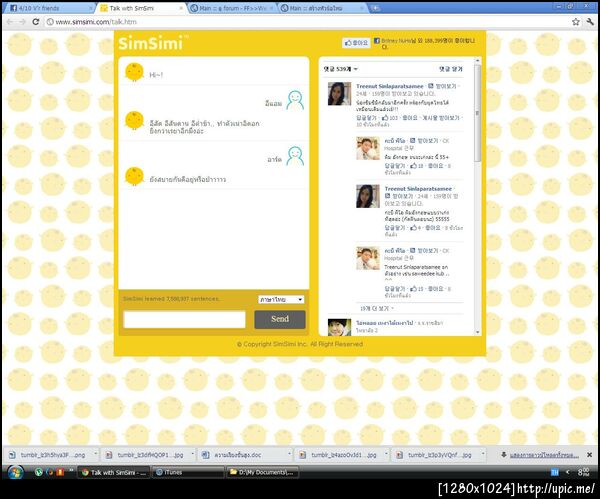Open the dropdown arrow for the first .jpg download

[192, 454]
